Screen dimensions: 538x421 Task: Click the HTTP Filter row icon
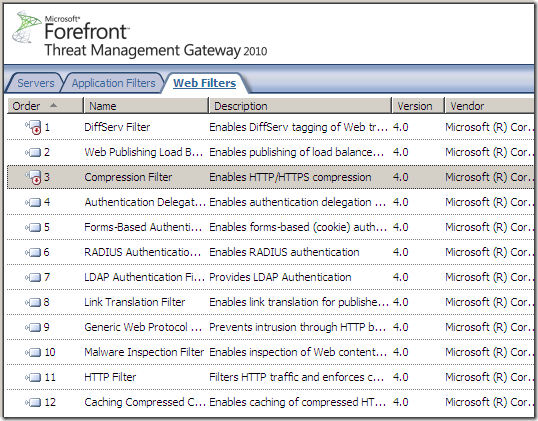(33, 377)
